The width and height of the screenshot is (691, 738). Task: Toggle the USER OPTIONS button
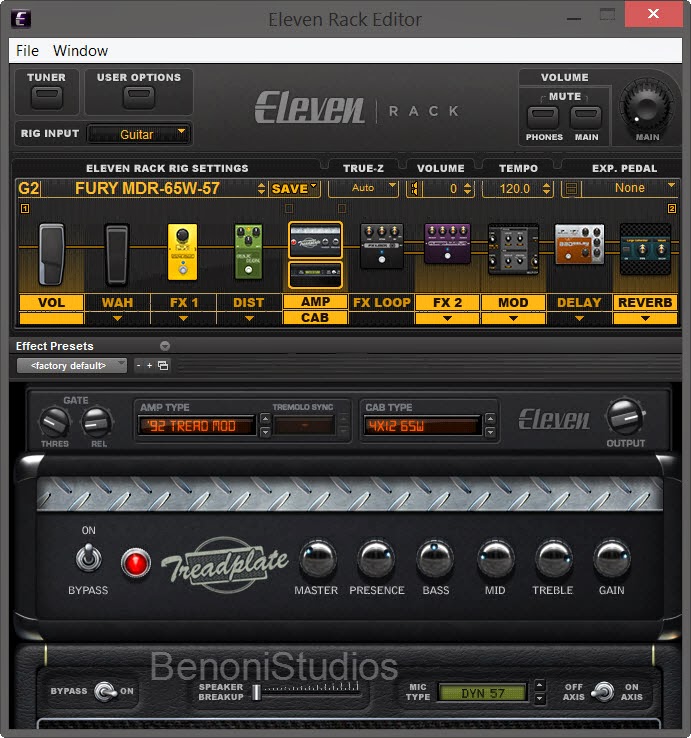[138, 97]
